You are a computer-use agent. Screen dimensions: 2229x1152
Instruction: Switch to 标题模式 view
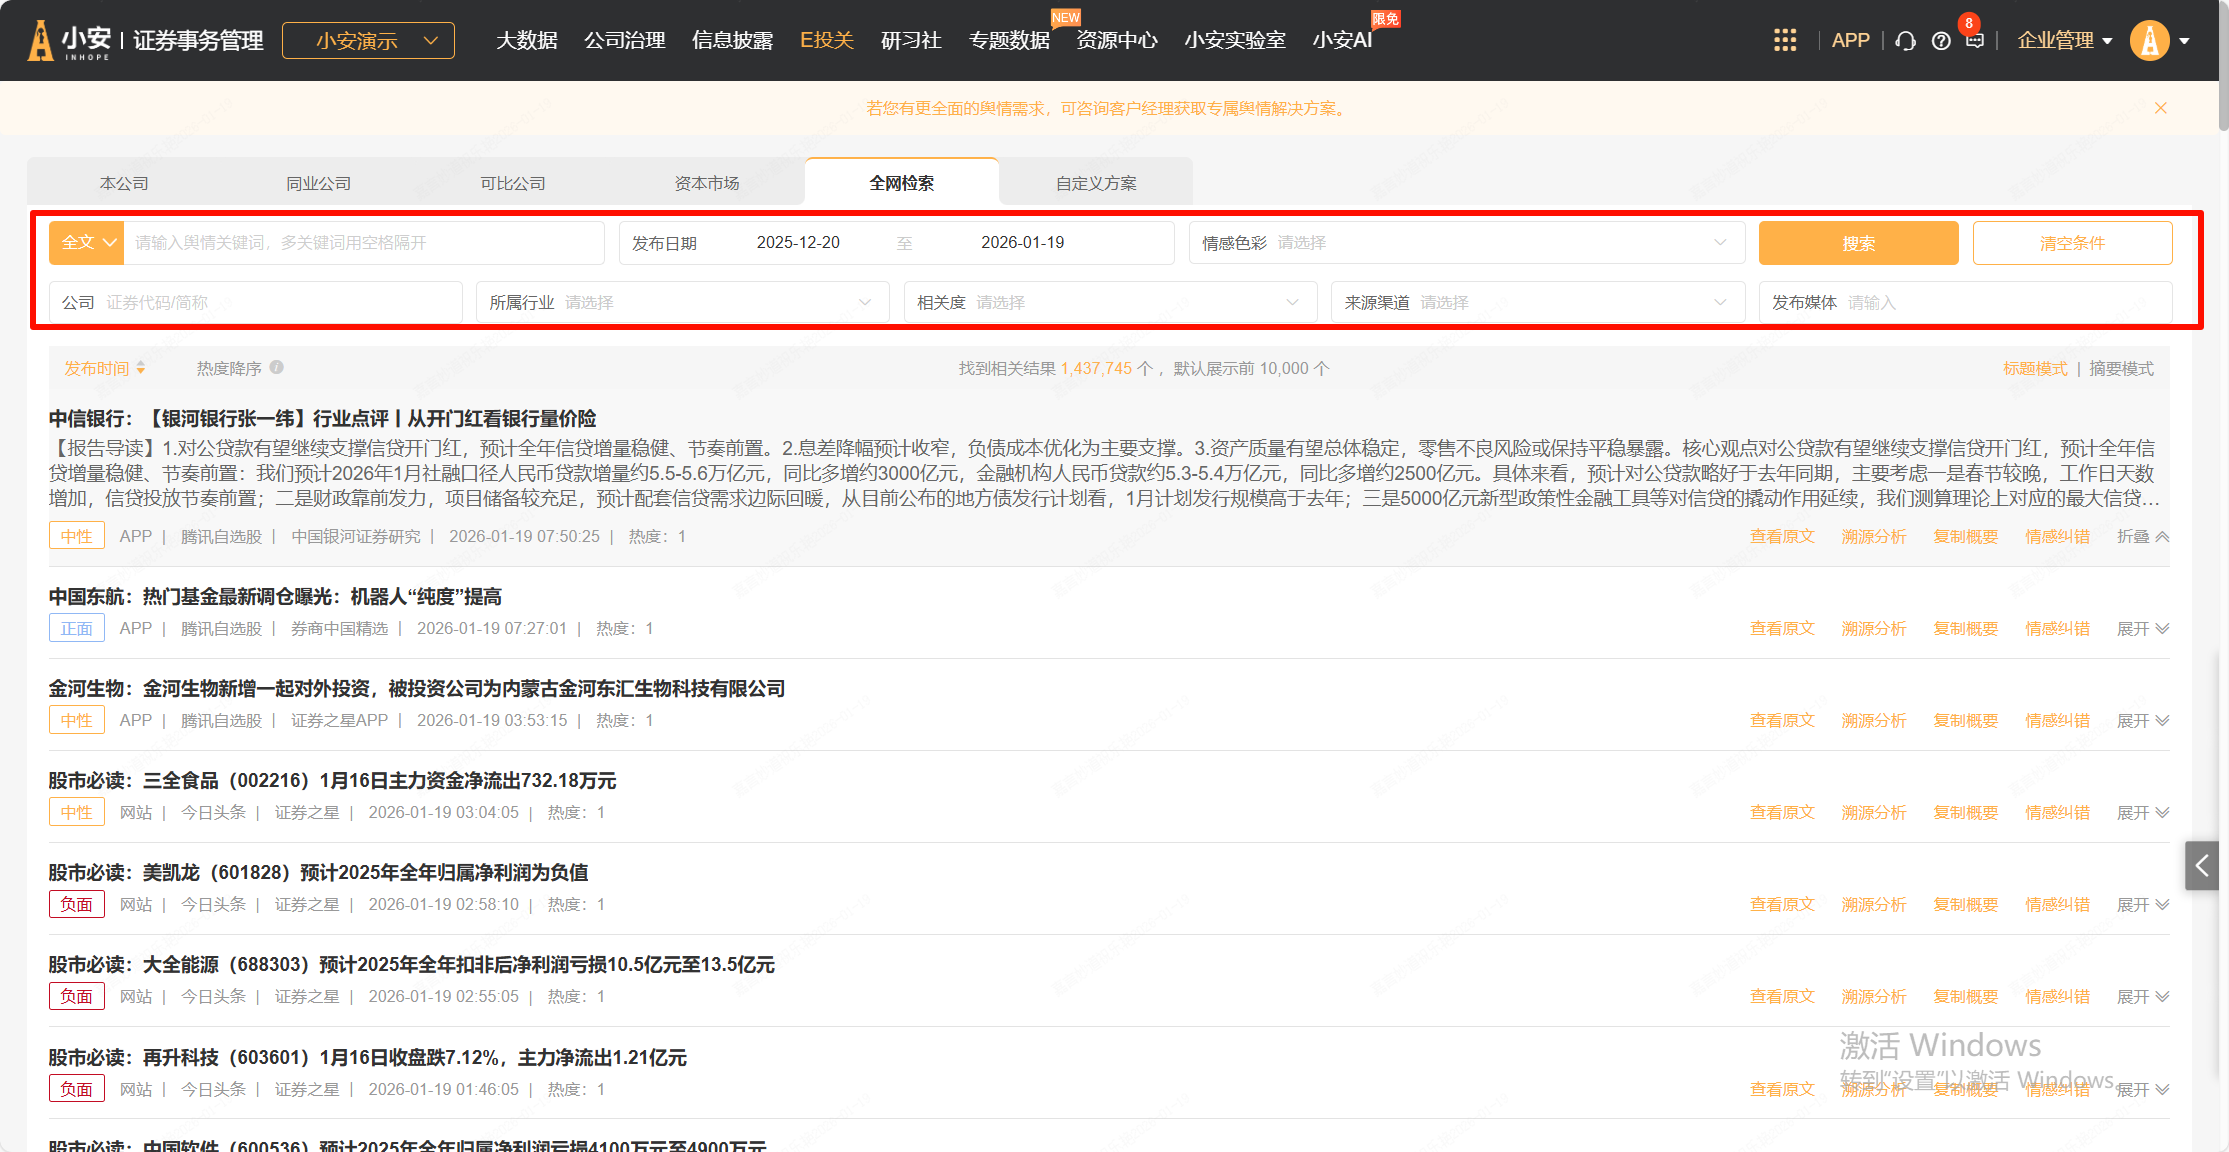(2035, 368)
